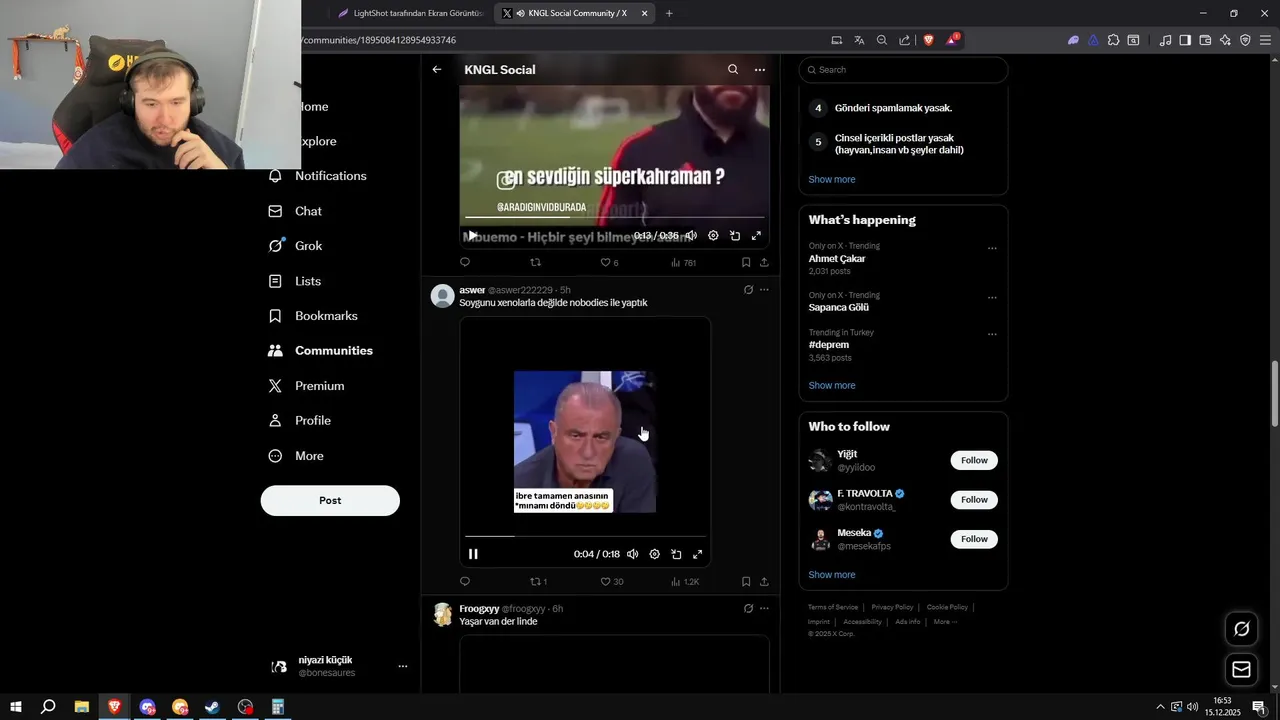The image size is (1280, 720).
Task: Open a new browser tab
Action: pos(669,13)
